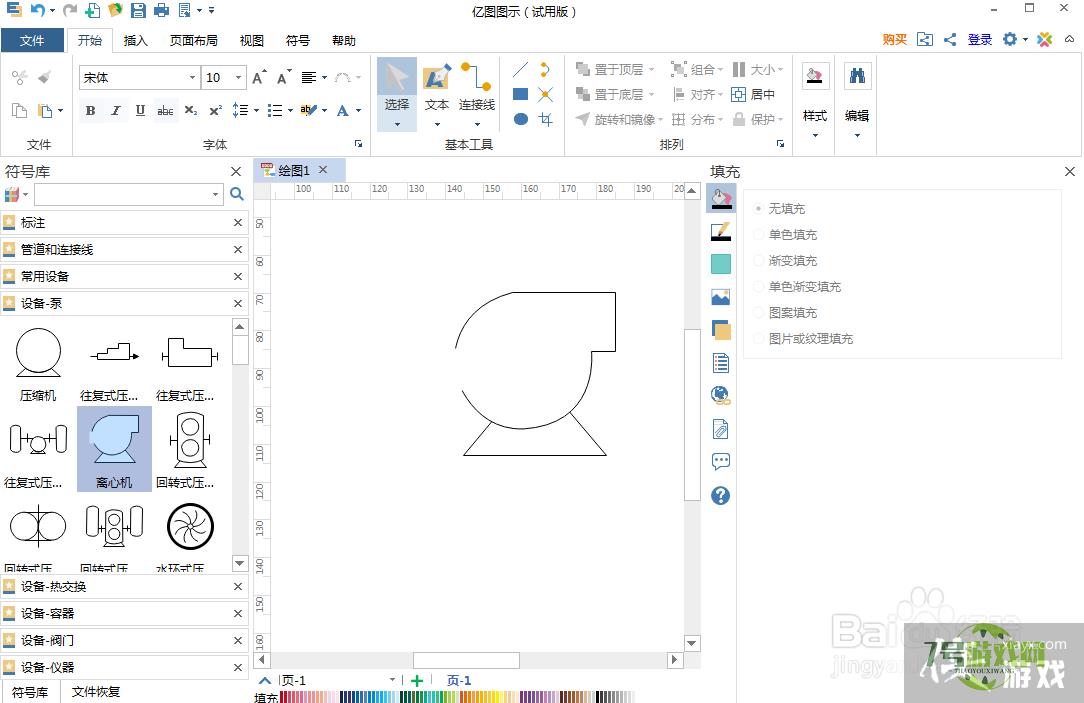The height and width of the screenshot is (703, 1084).
Task: Switch to the 帮助 ribbon tab
Action: [344, 40]
